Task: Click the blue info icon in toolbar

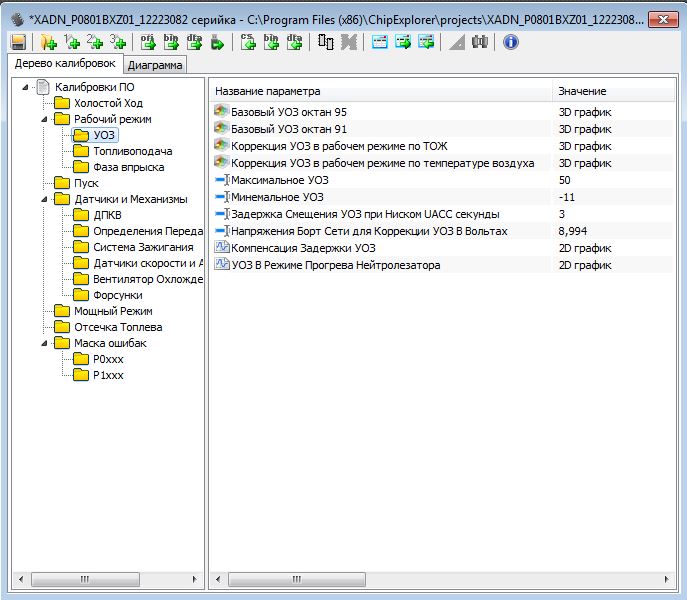Action: click(511, 42)
